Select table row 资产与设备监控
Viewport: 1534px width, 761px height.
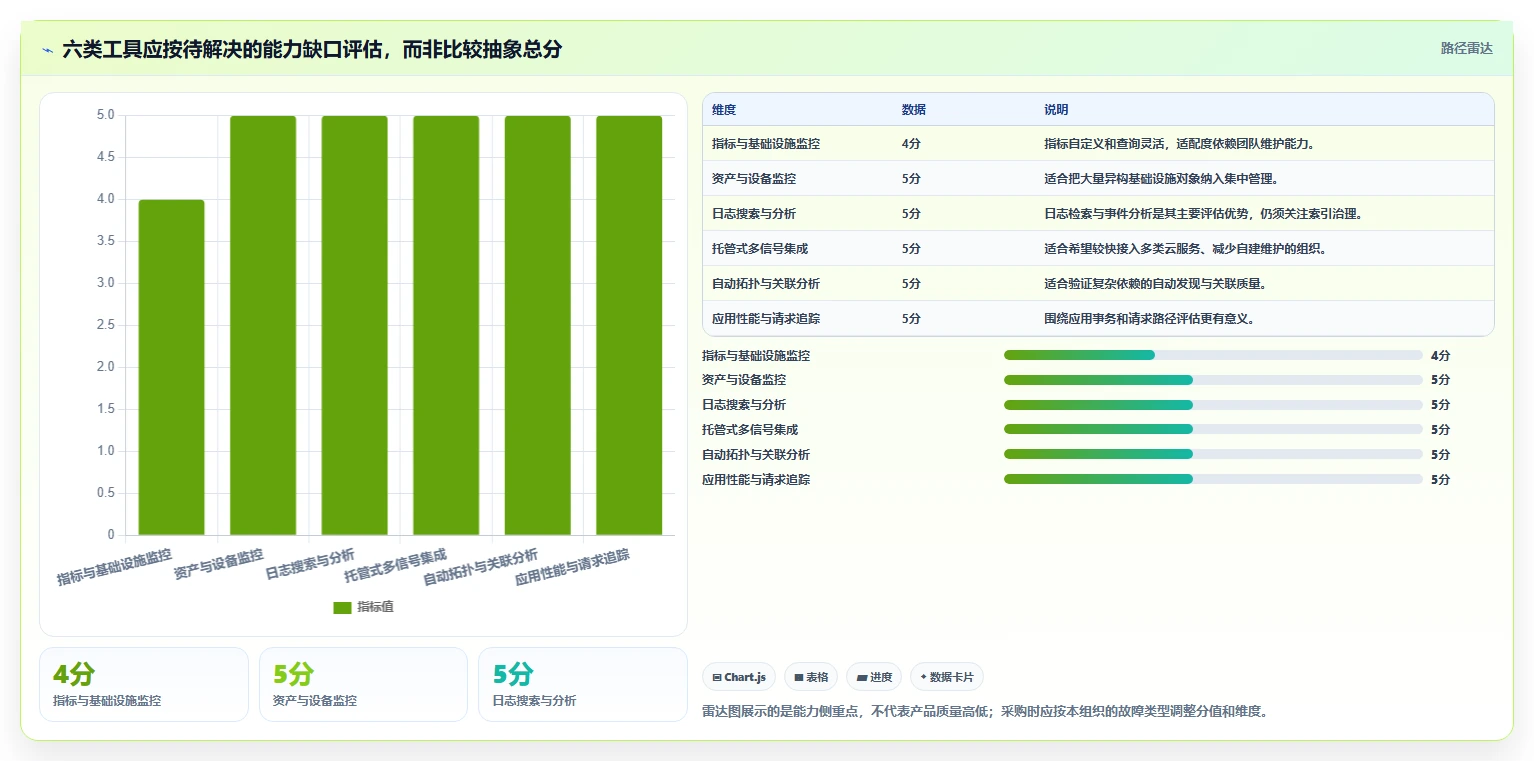[1098, 178]
